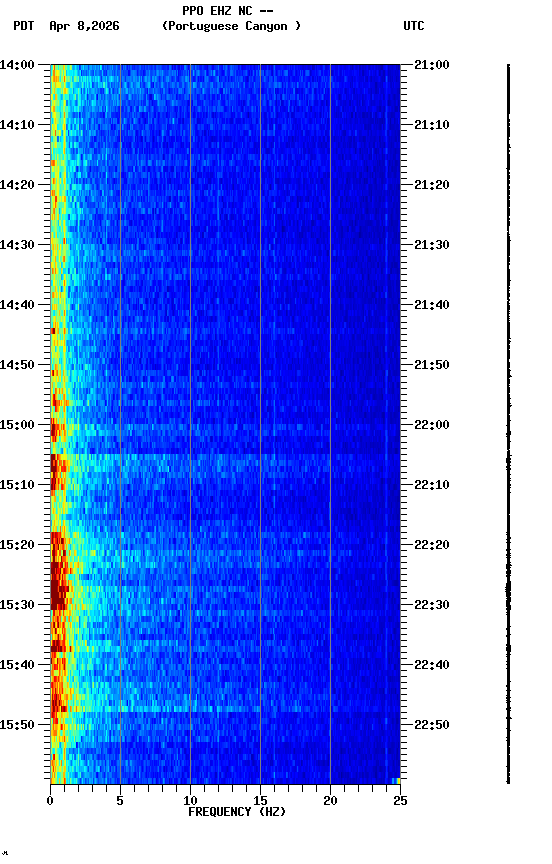Click the '10' frequency axis label
552x864 pixels.
click(190, 801)
